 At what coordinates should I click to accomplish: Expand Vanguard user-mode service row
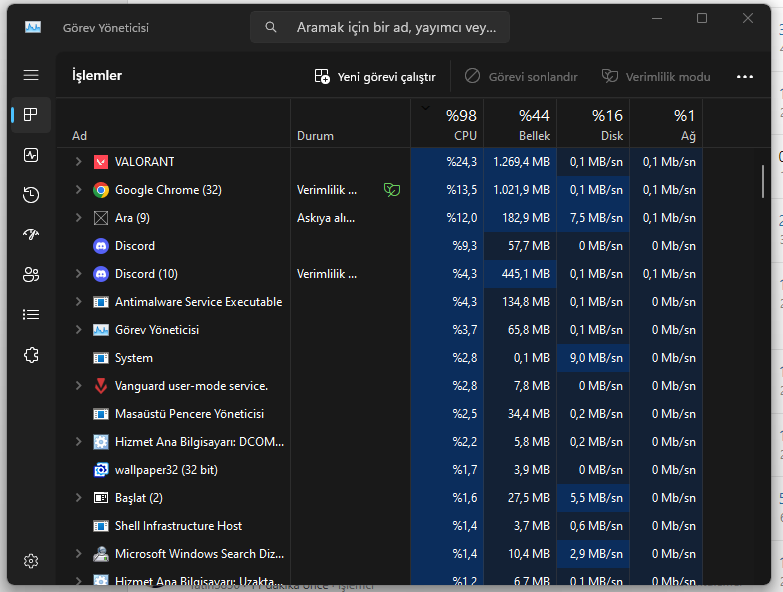pyautogui.click(x=78, y=385)
